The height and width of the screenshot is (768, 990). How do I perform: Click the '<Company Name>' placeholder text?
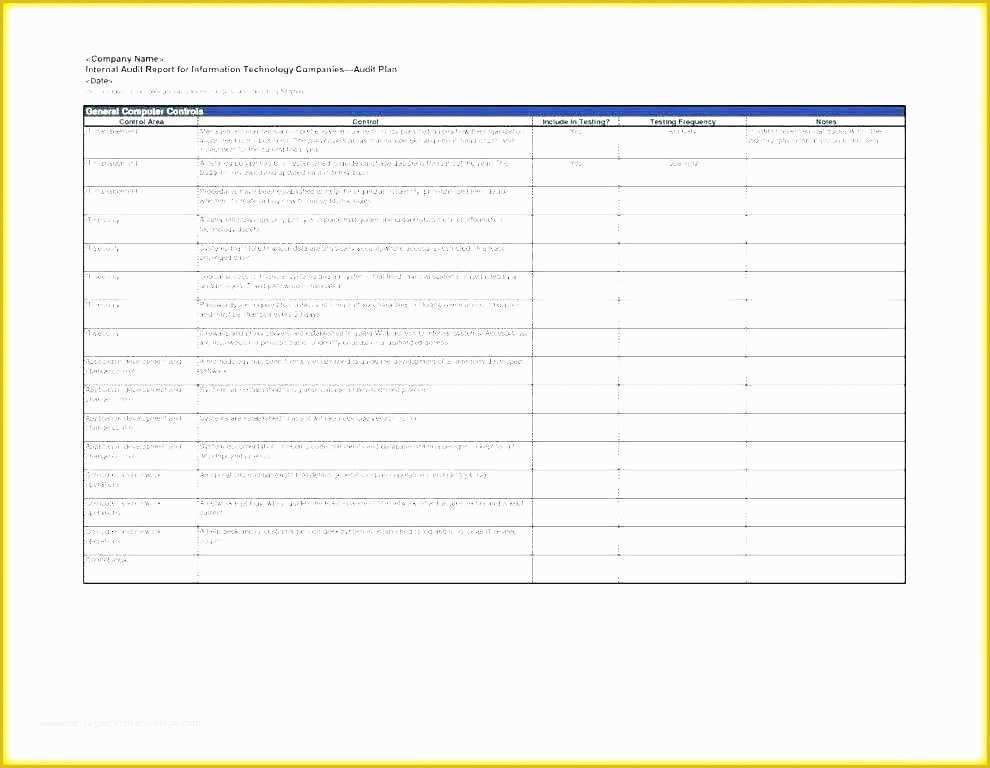[x=125, y=59]
